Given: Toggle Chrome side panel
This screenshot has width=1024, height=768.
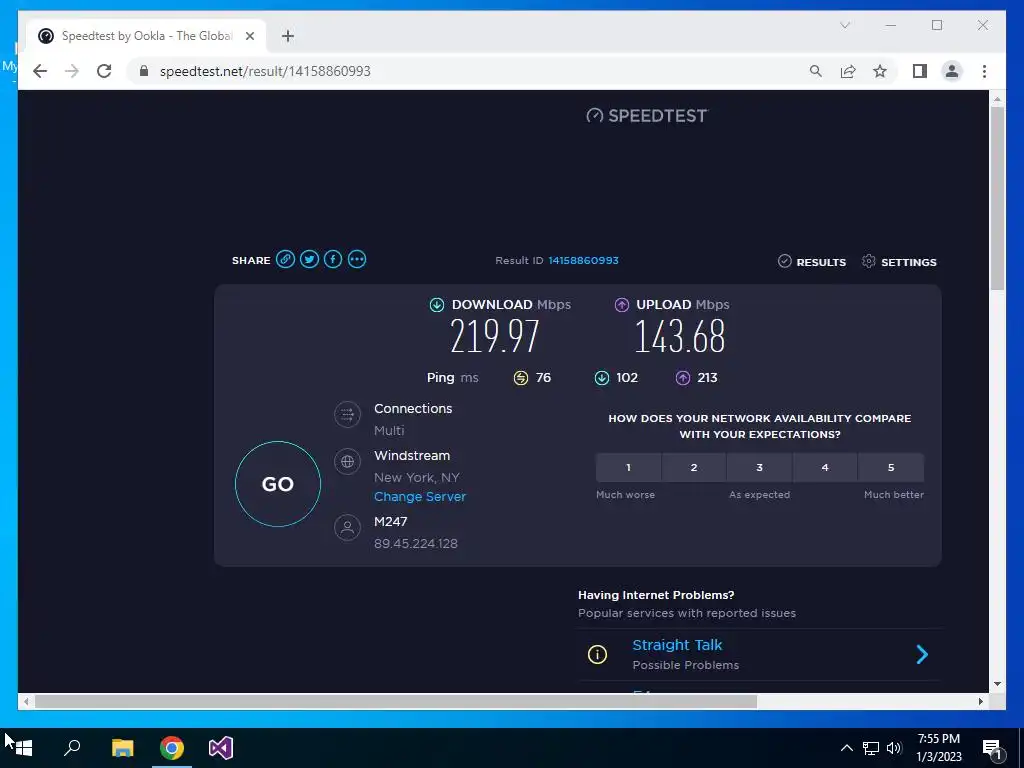Looking at the screenshot, I should pos(920,71).
